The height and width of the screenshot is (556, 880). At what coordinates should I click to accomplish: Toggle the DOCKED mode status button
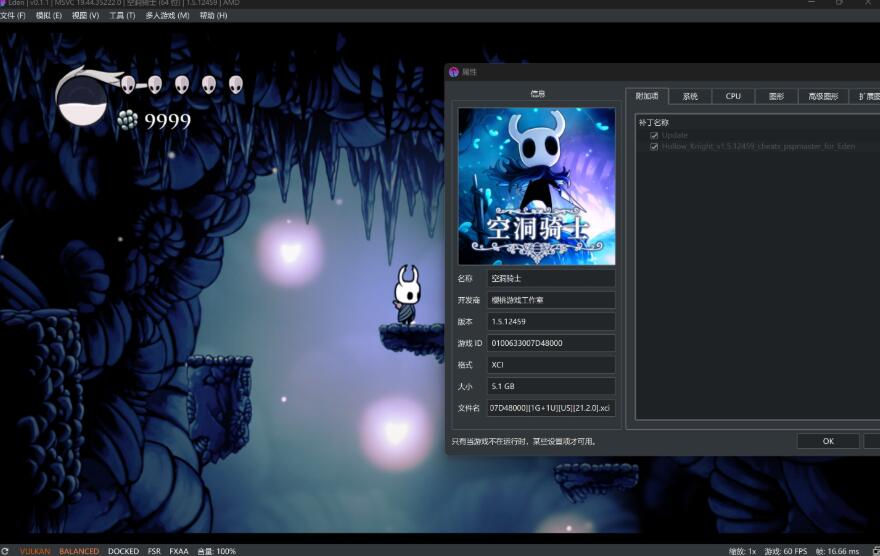click(123, 551)
